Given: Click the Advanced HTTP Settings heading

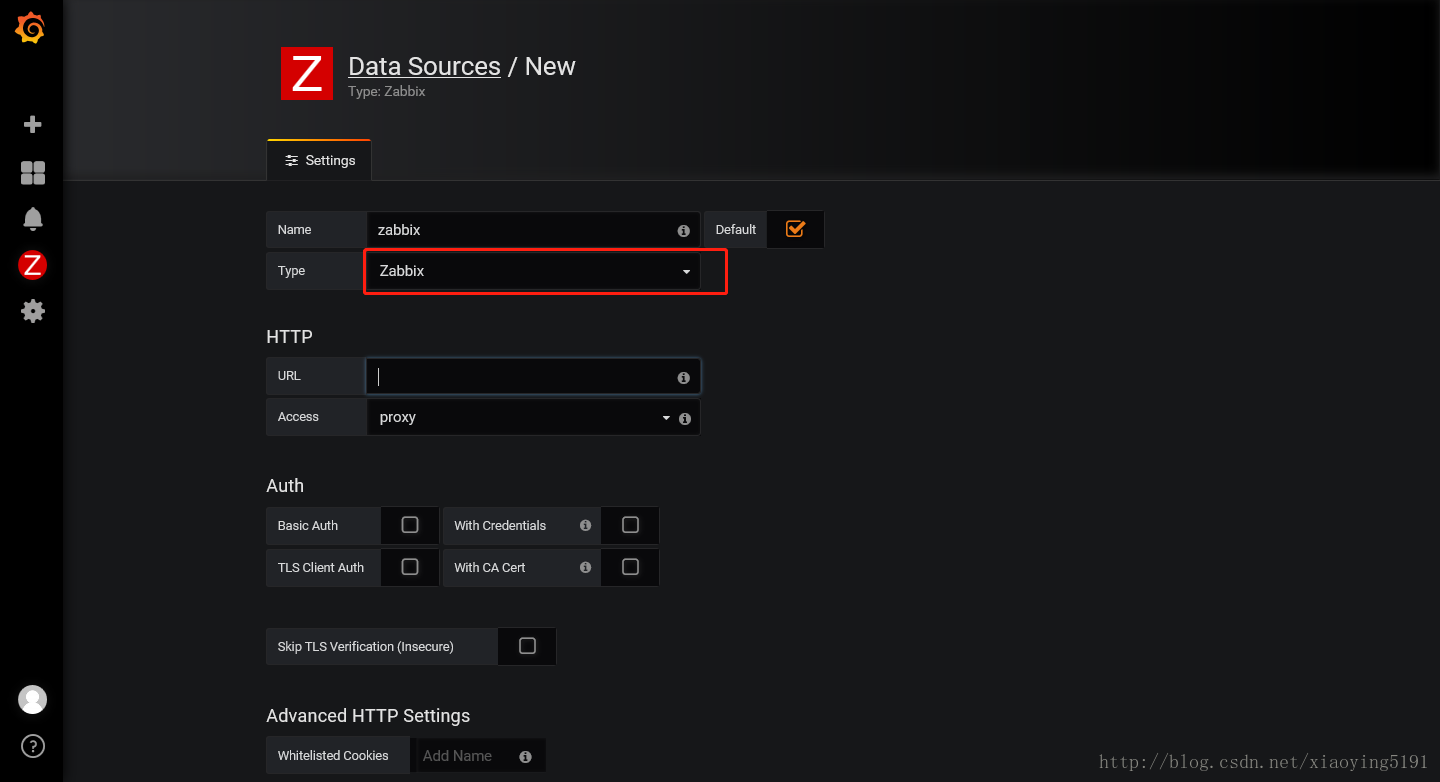Looking at the screenshot, I should click(x=368, y=716).
